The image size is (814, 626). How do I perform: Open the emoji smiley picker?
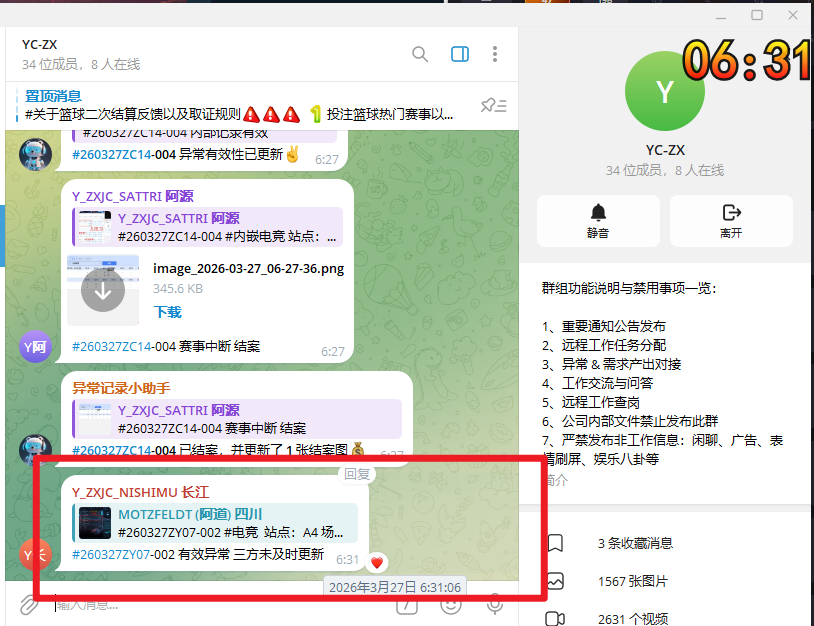[x=451, y=605]
